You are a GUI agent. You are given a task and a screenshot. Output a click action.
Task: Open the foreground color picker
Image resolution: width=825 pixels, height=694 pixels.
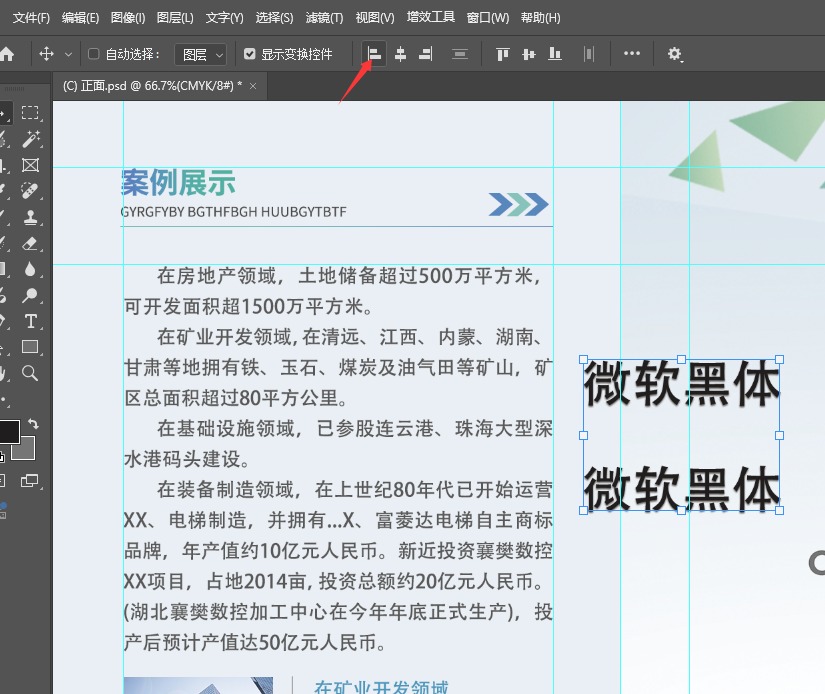coord(8,431)
